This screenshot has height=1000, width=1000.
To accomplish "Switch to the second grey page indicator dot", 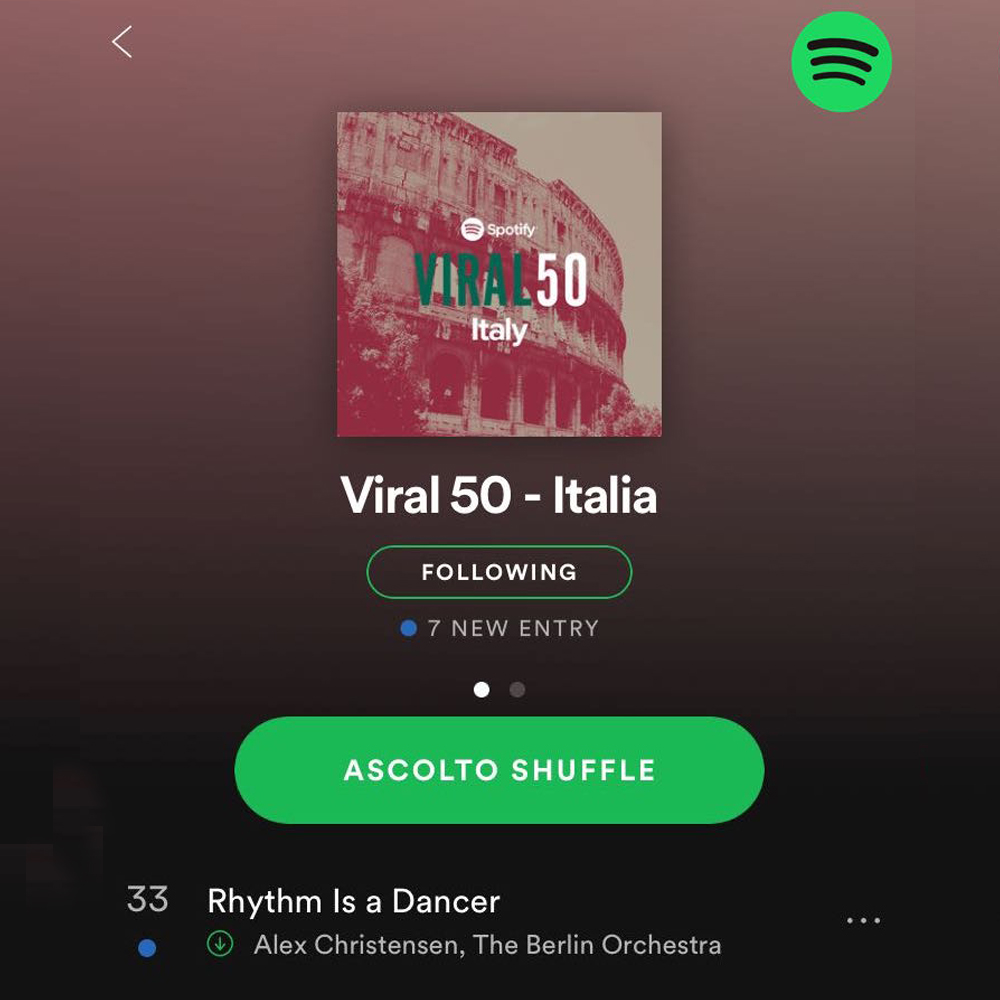I will pos(517,689).
